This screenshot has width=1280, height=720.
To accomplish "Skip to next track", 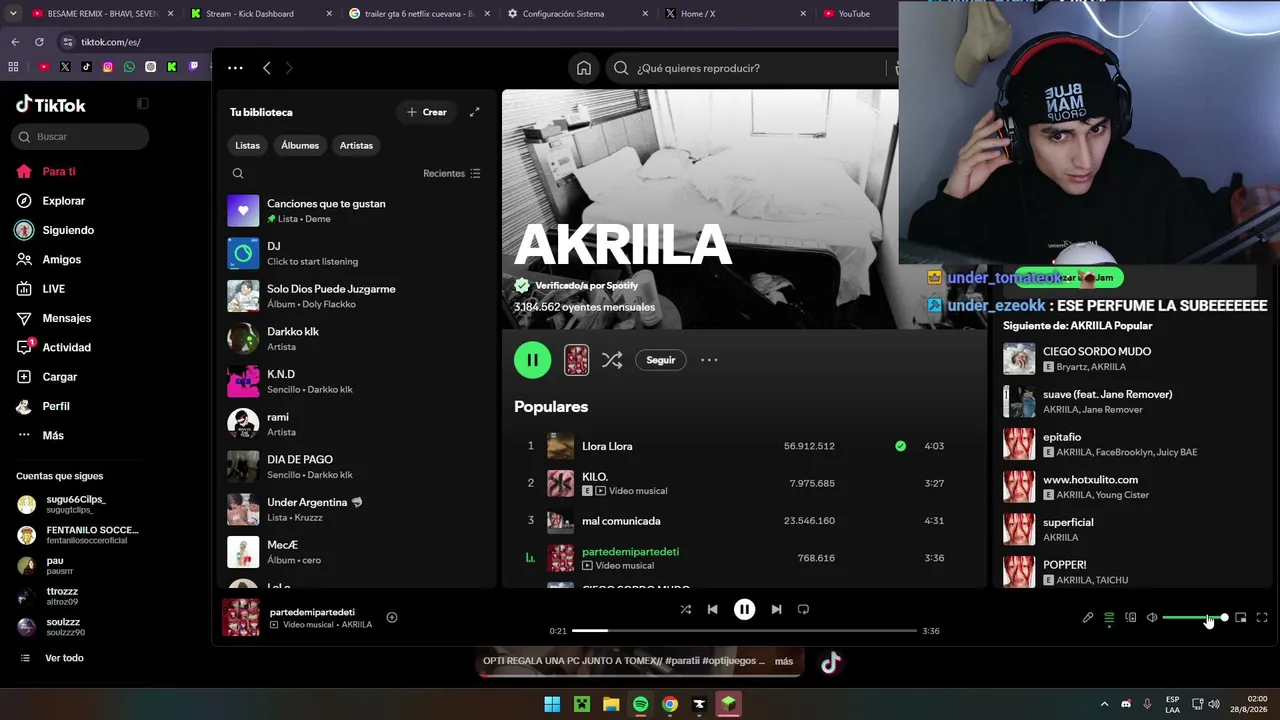I will coord(776,609).
